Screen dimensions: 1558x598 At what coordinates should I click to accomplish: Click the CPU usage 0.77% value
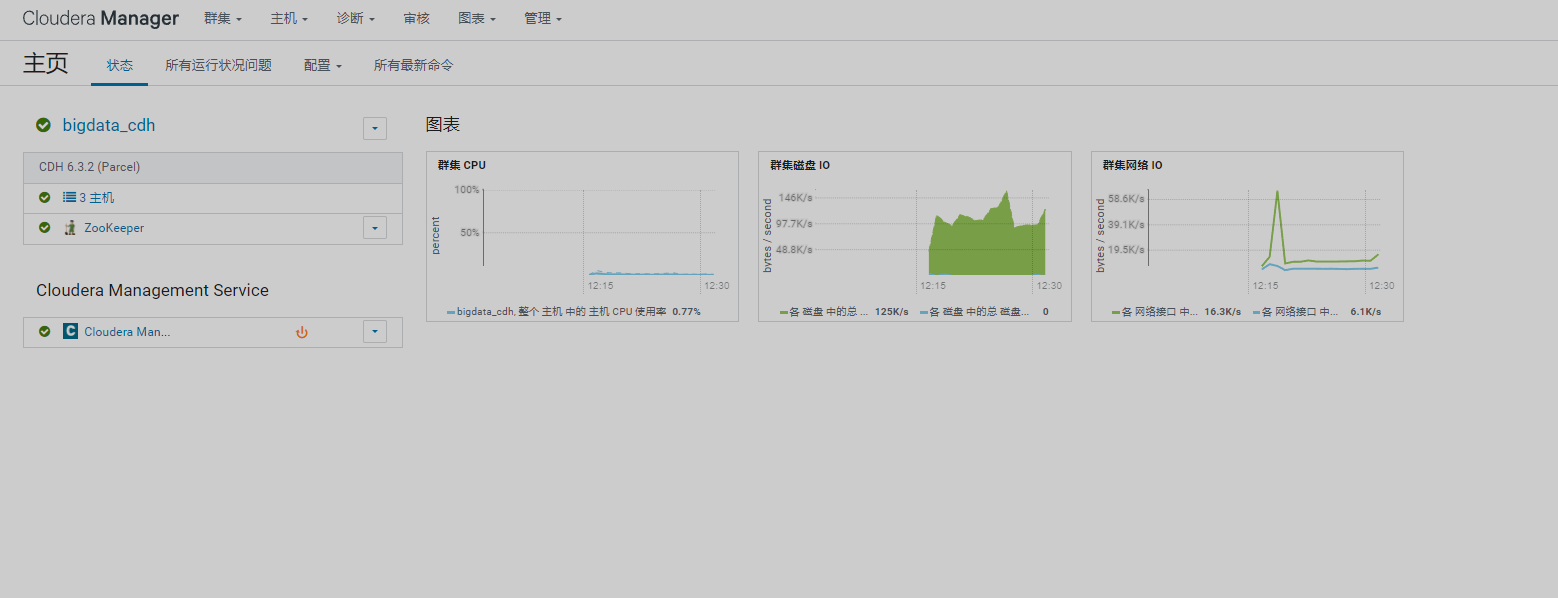point(686,312)
